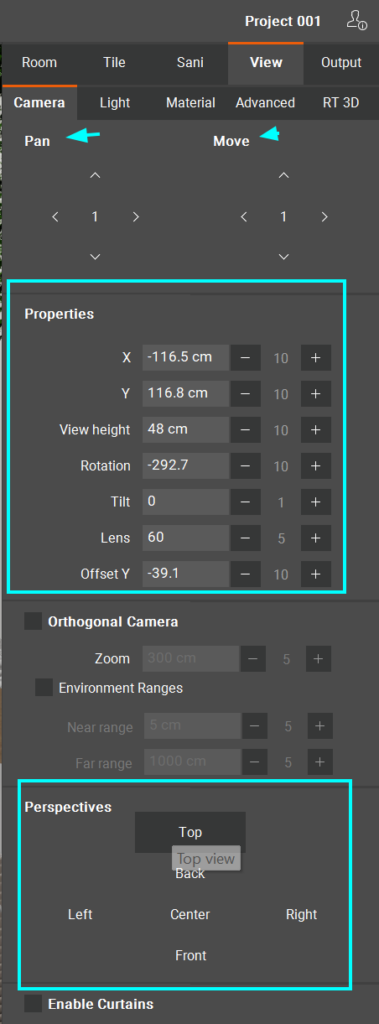
Task: Open the Tile tab
Action: pyautogui.click(x=114, y=63)
